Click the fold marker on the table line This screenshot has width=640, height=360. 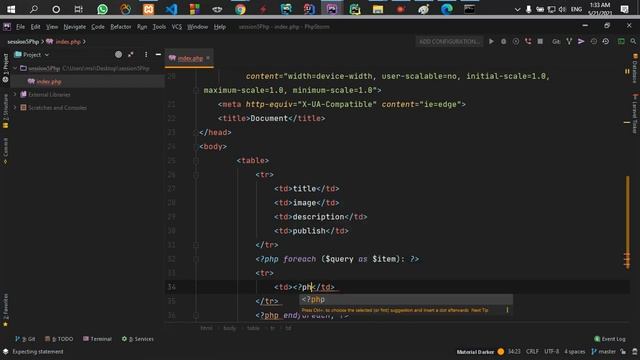coord(196,160)
